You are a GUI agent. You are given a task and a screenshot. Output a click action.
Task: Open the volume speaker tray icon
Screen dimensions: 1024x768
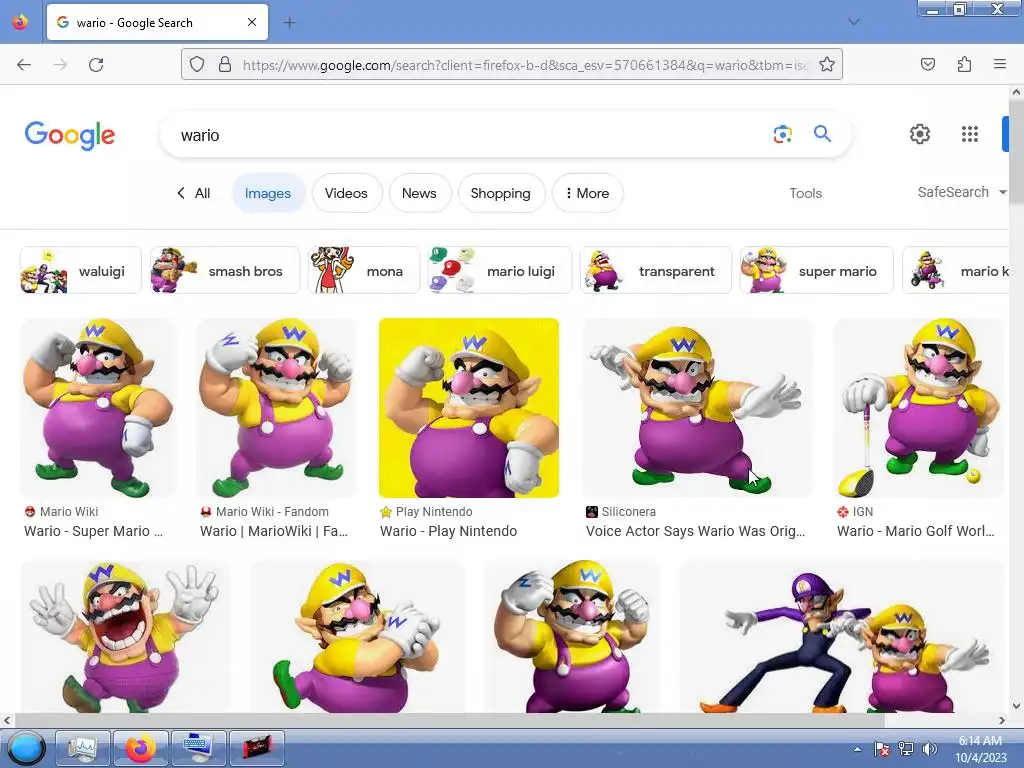929,749
